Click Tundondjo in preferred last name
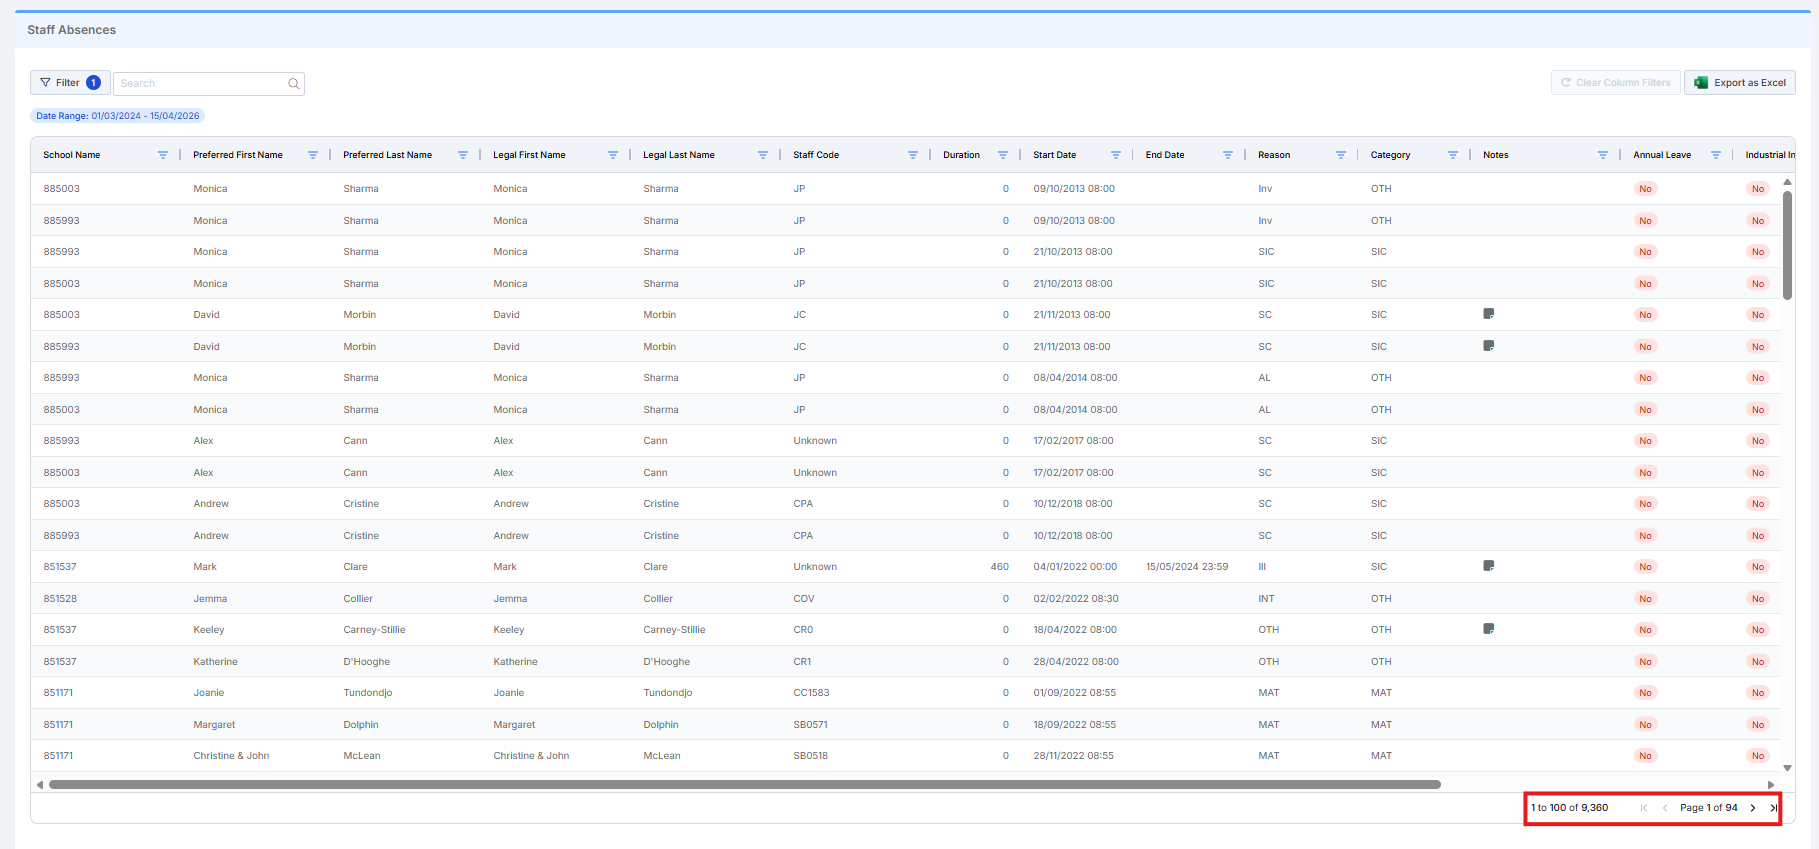This screenshot has height=849, width=1819. coord(368,693)
